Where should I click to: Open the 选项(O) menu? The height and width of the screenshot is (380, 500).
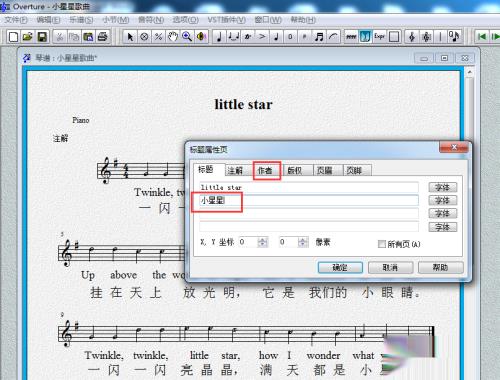coord(185,20)
